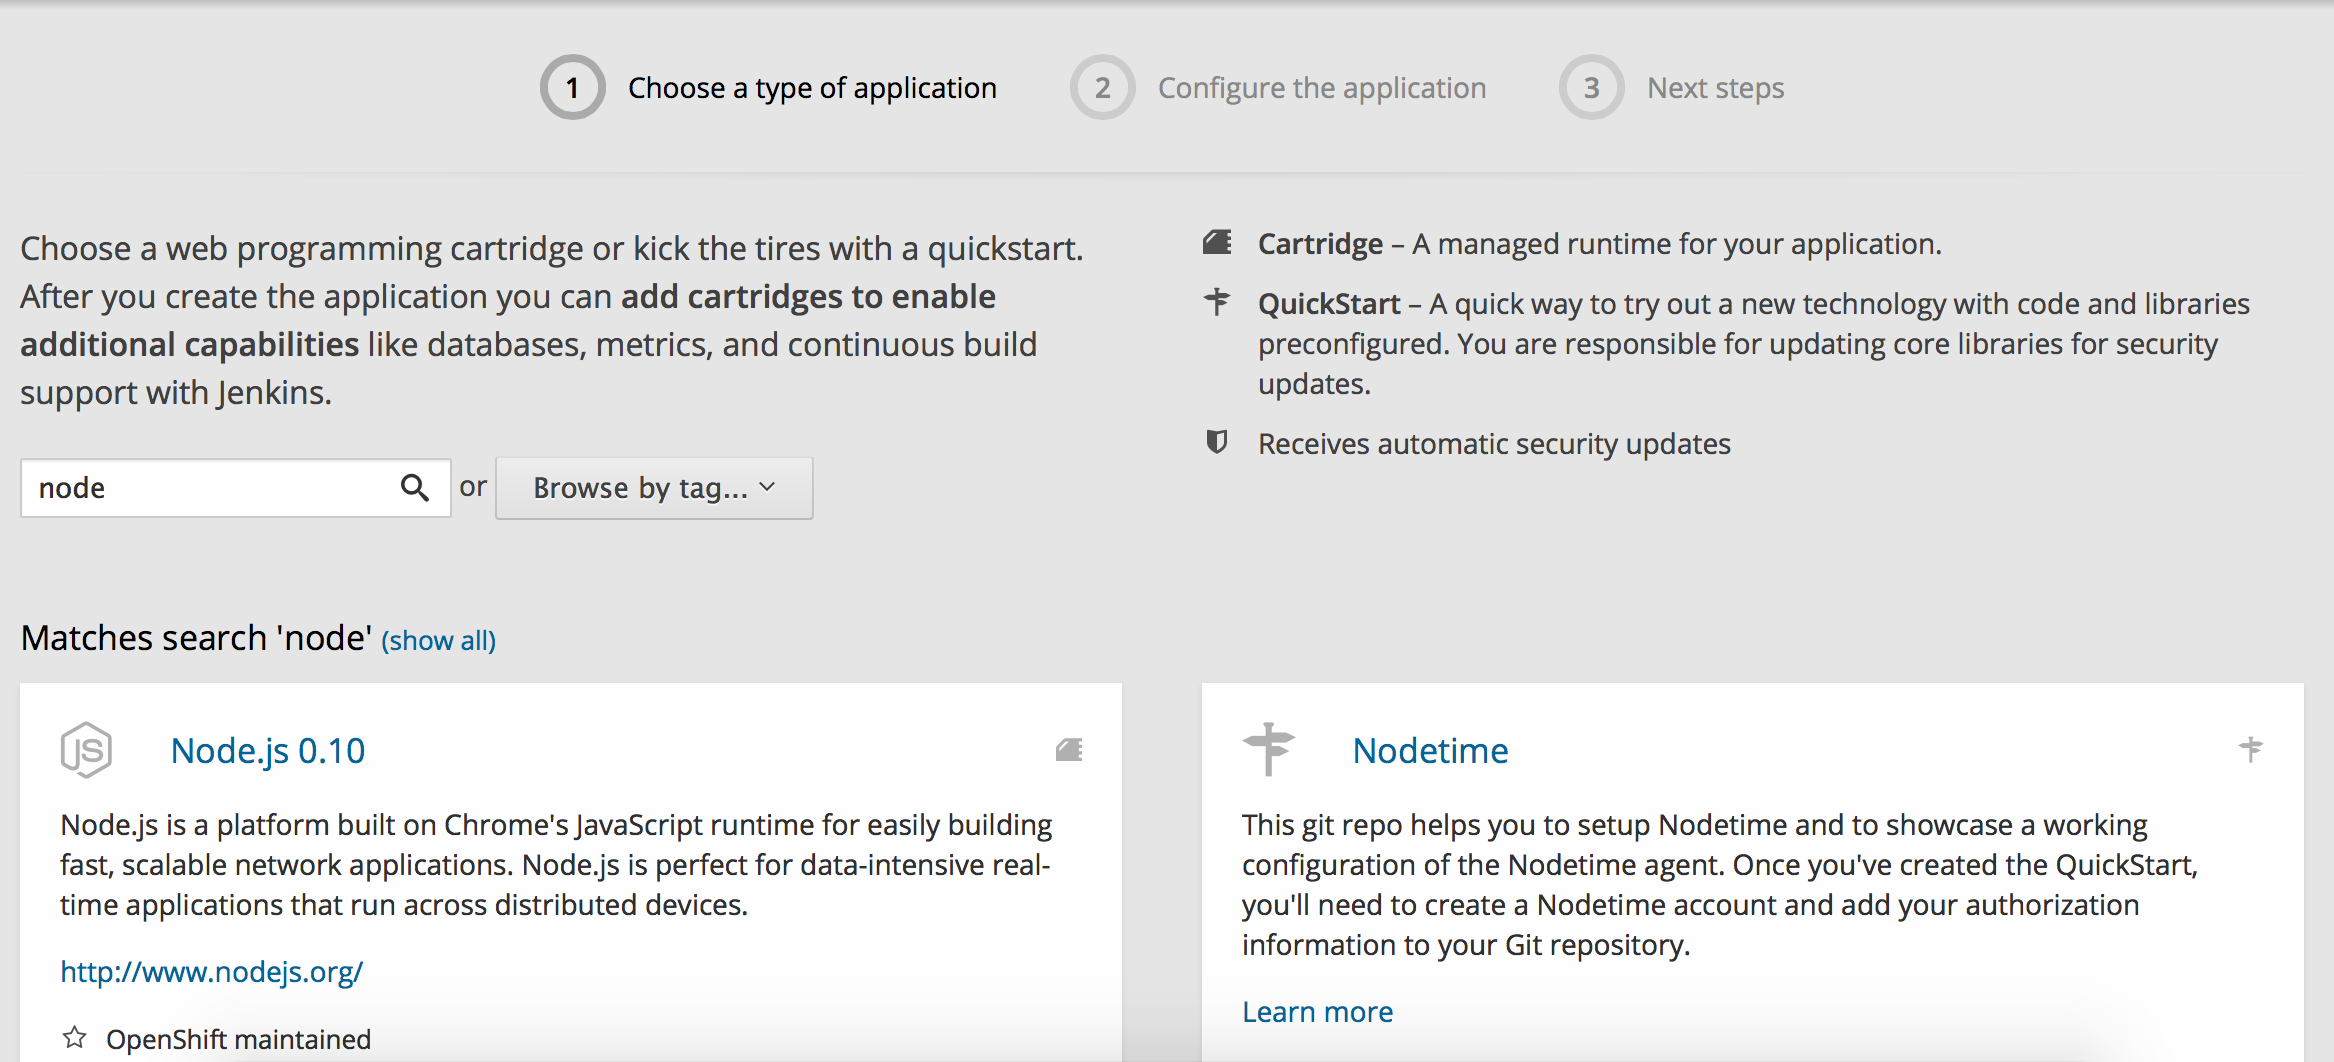Select step 1 circle in the wizard

point(573,88)
